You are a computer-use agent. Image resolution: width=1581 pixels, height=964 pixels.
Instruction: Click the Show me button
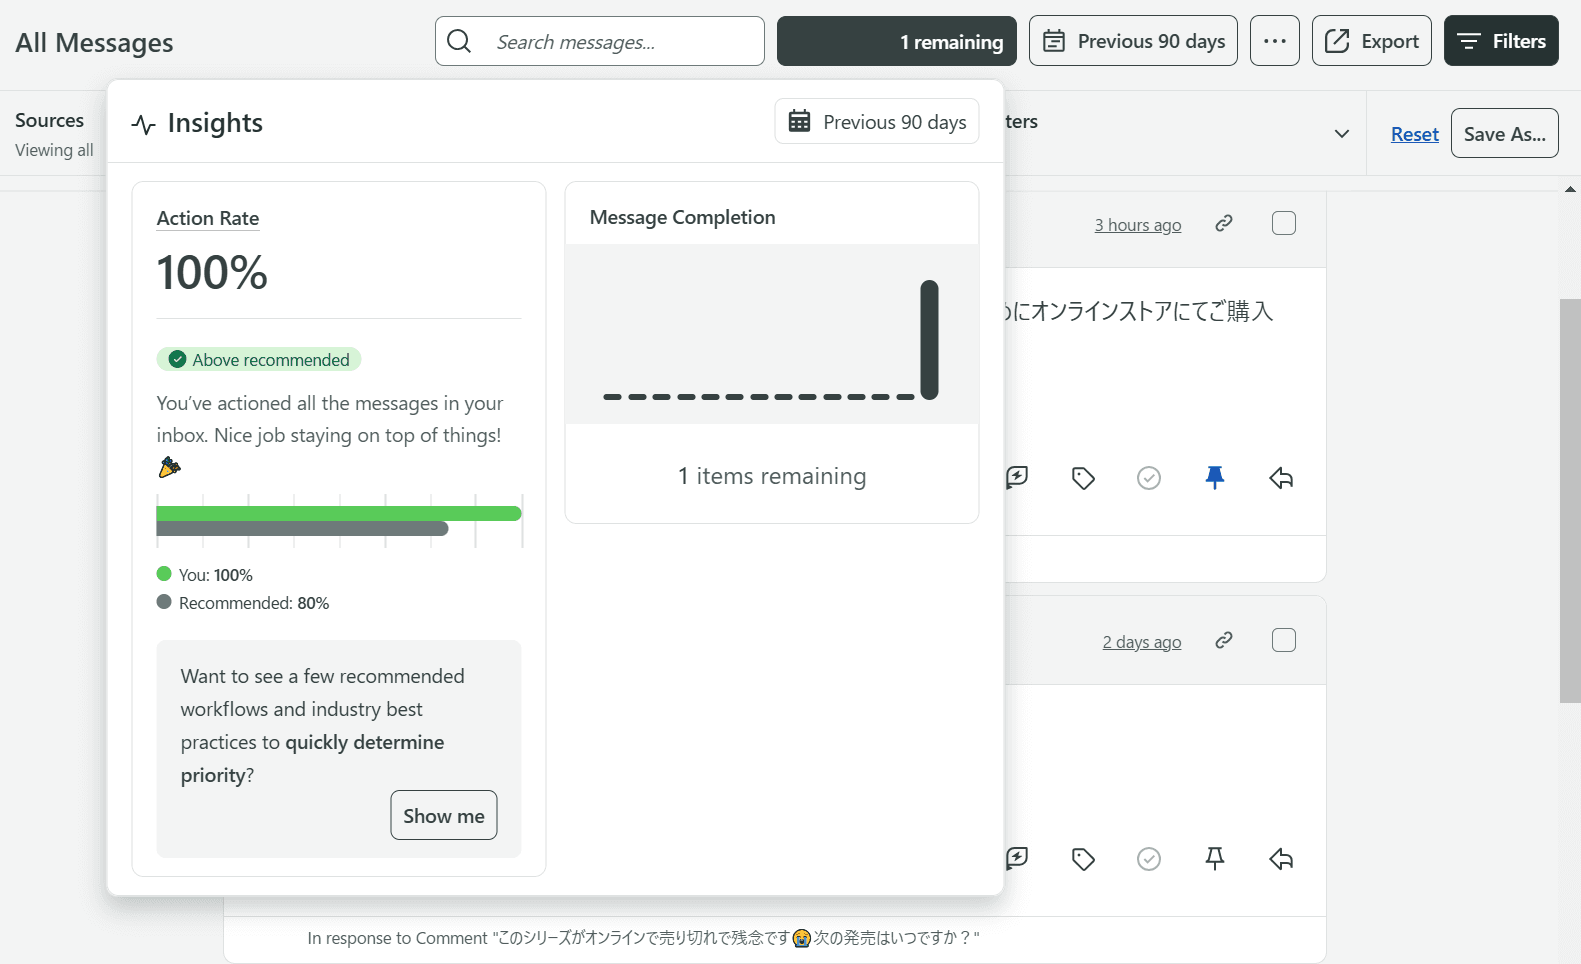coord(443,816)
